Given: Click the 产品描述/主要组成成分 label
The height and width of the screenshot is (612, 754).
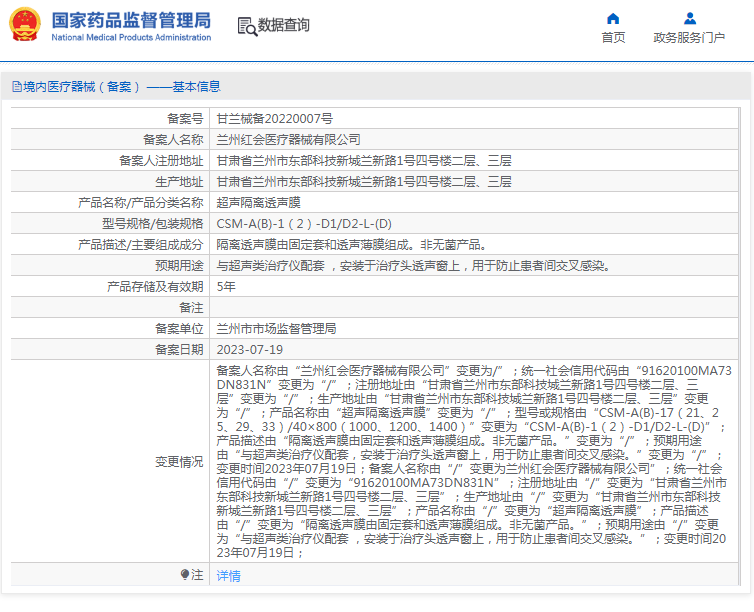Looking at the screenshot, I should pyautogui.click(x=140, y=245).
